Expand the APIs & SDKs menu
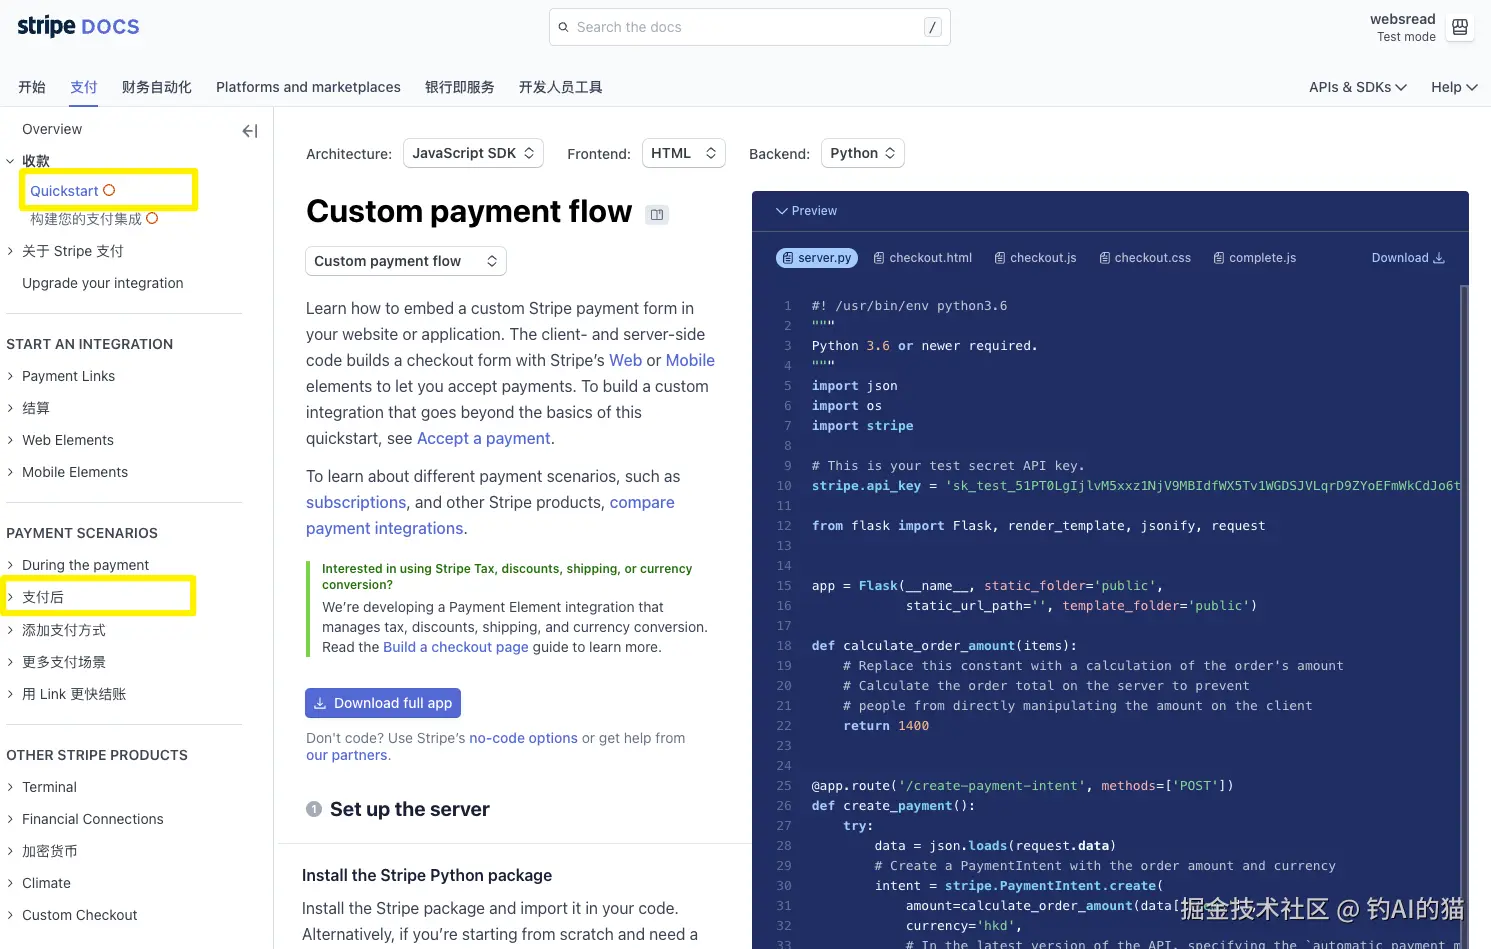The width and height of the screenshot is (1491, 949). (x=1358, y=87)
